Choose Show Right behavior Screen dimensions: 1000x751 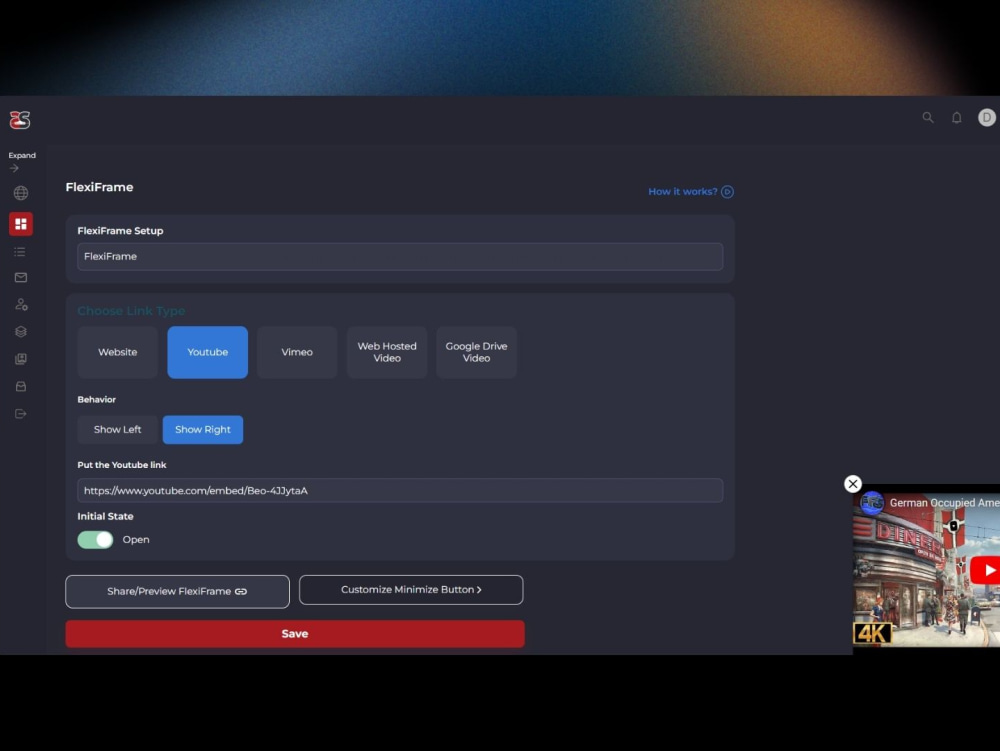point(203,430)
